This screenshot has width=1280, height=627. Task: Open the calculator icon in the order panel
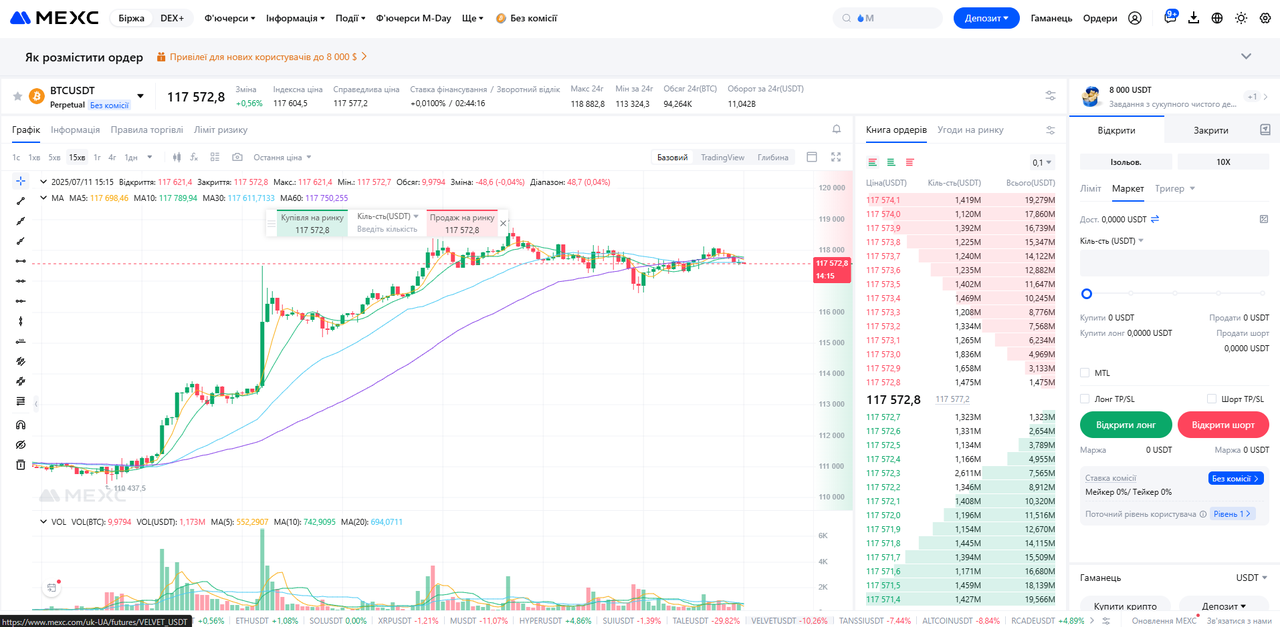[1264, 219]
